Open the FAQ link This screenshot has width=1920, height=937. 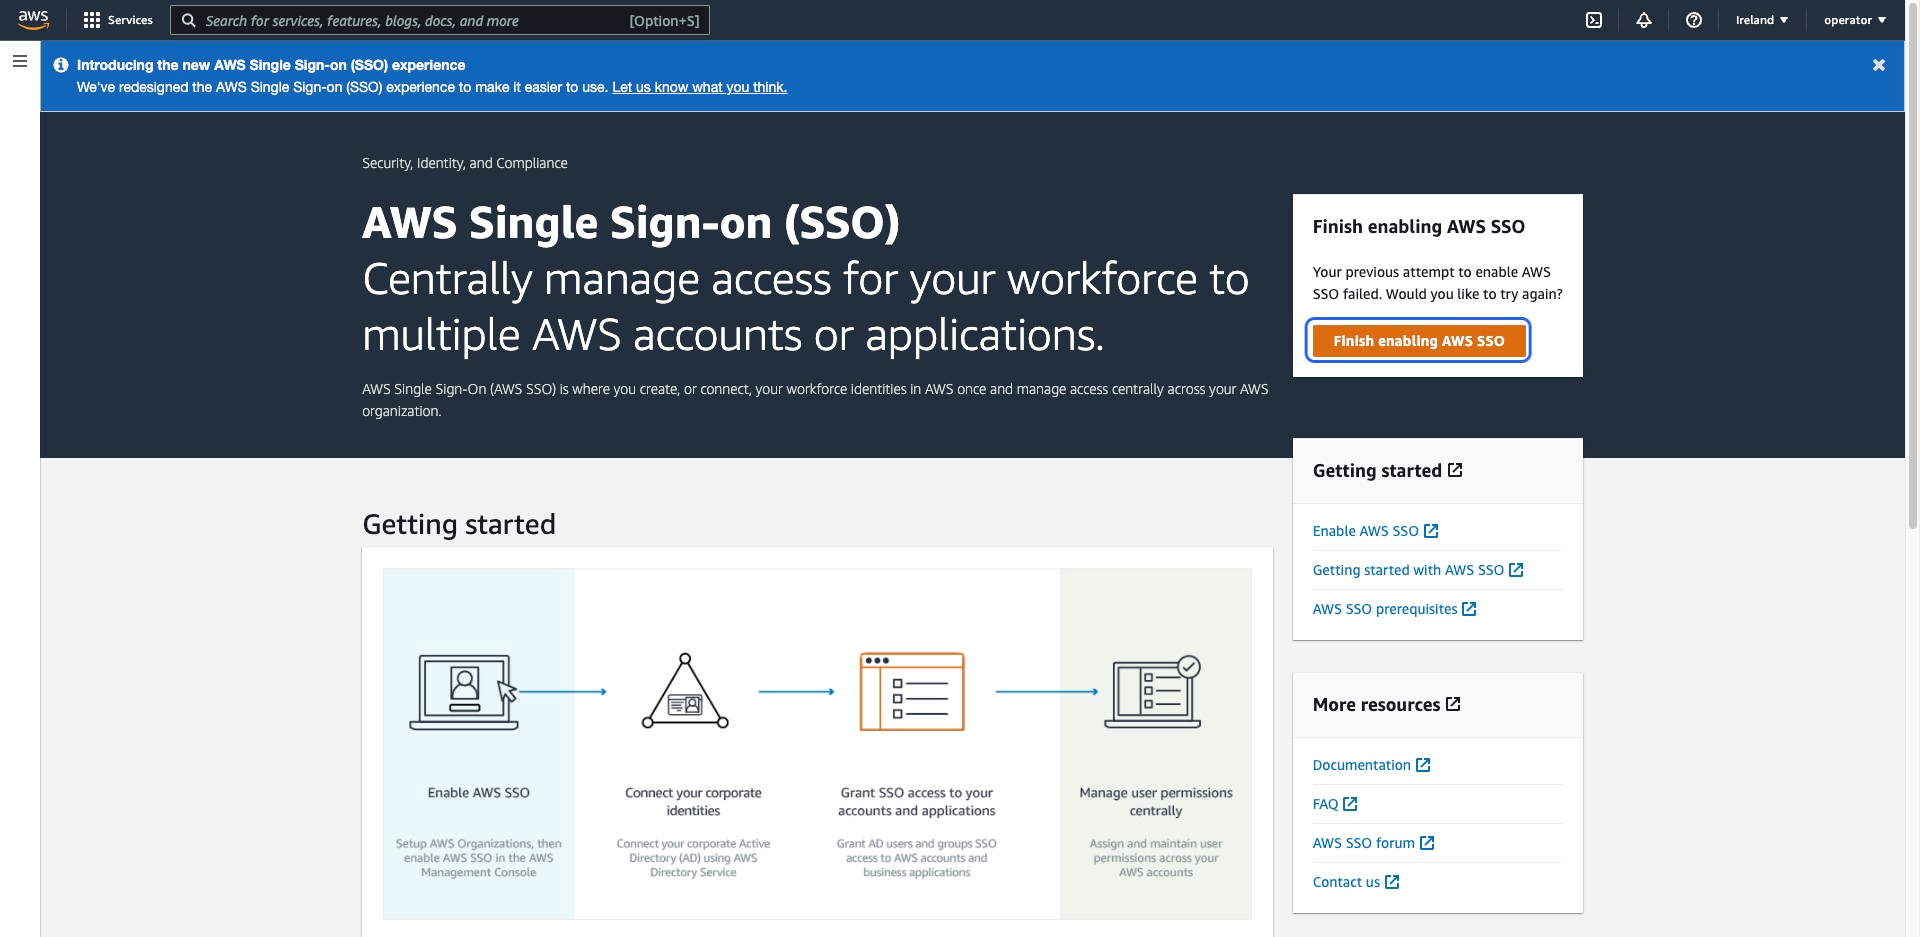1335,804
